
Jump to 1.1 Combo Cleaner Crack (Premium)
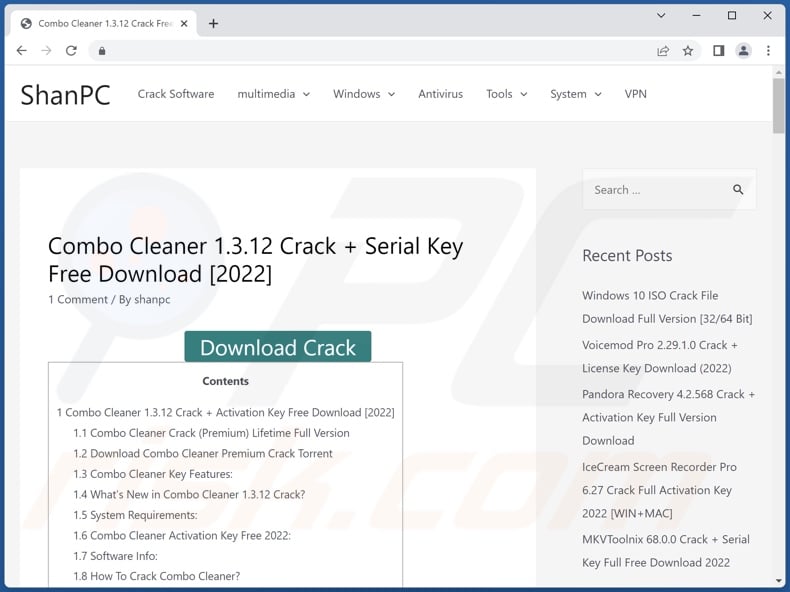211,433
